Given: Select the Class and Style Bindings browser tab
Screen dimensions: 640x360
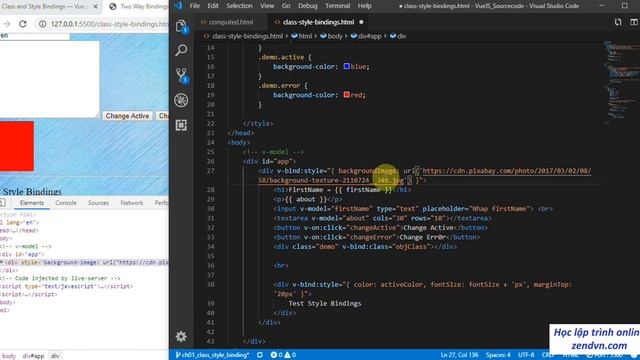Looking at the screenshot, I should (x=45, y=7).
